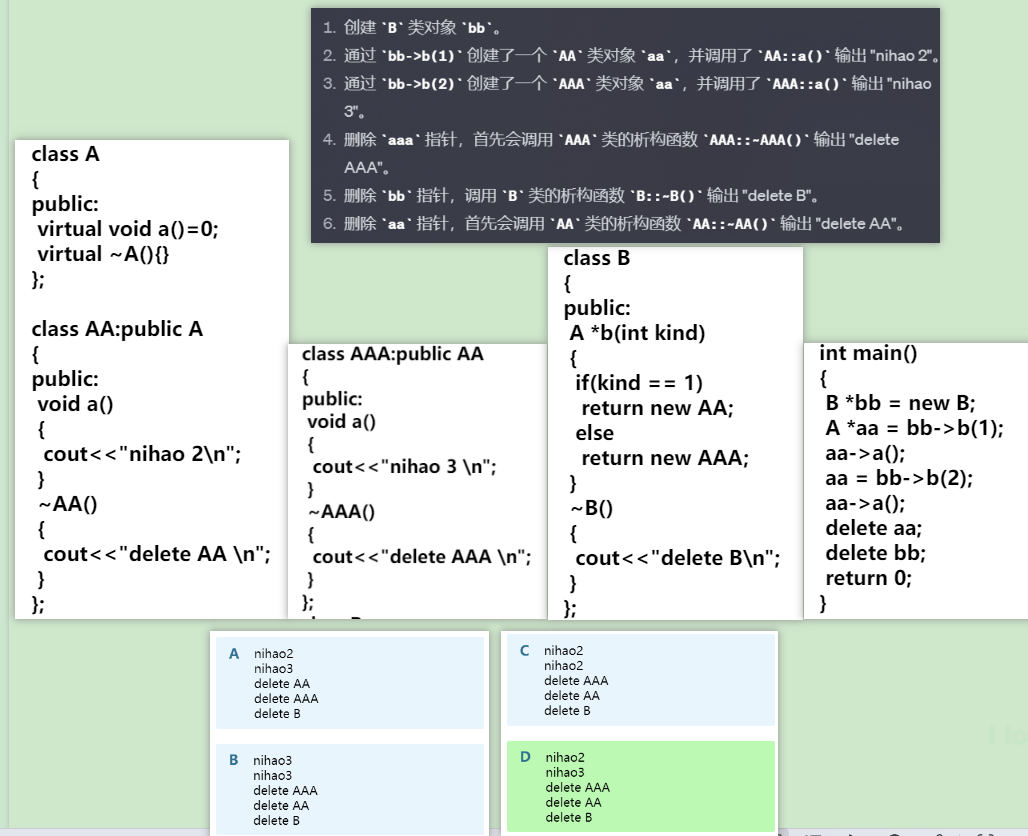
Task: Click the 'A *b(int kind)' line
Action: point(637,333)
